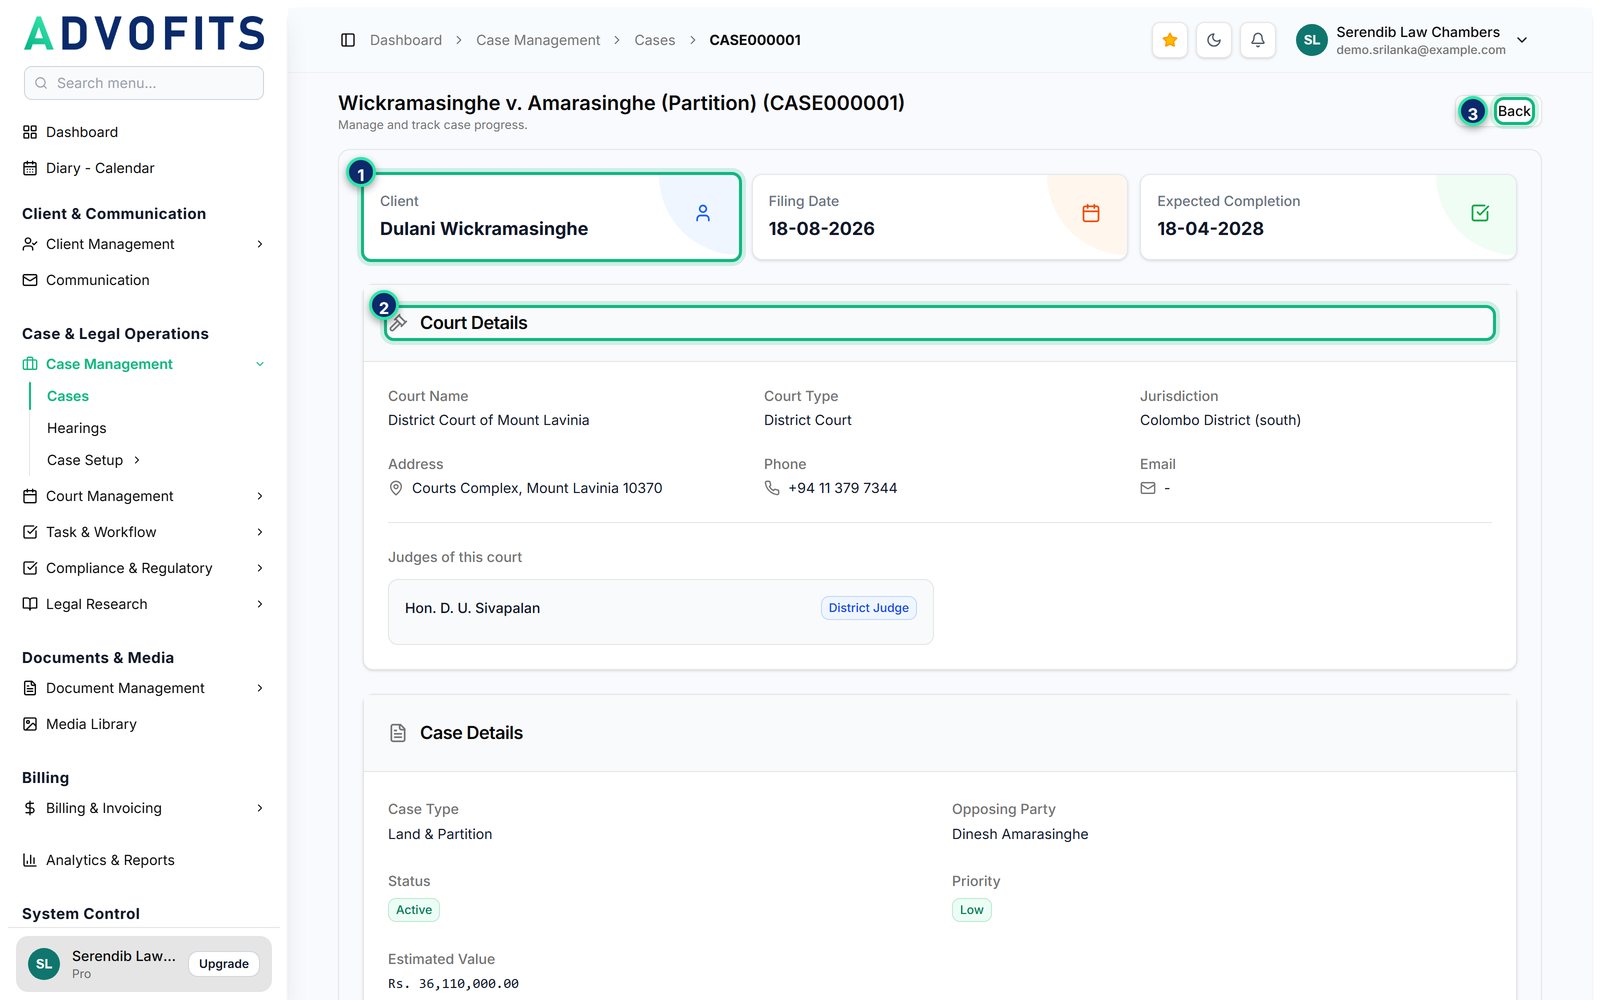Toggle dark mode moon icon
The height and width of the screenshot is (1000, 1600).
coord(1214,40)
